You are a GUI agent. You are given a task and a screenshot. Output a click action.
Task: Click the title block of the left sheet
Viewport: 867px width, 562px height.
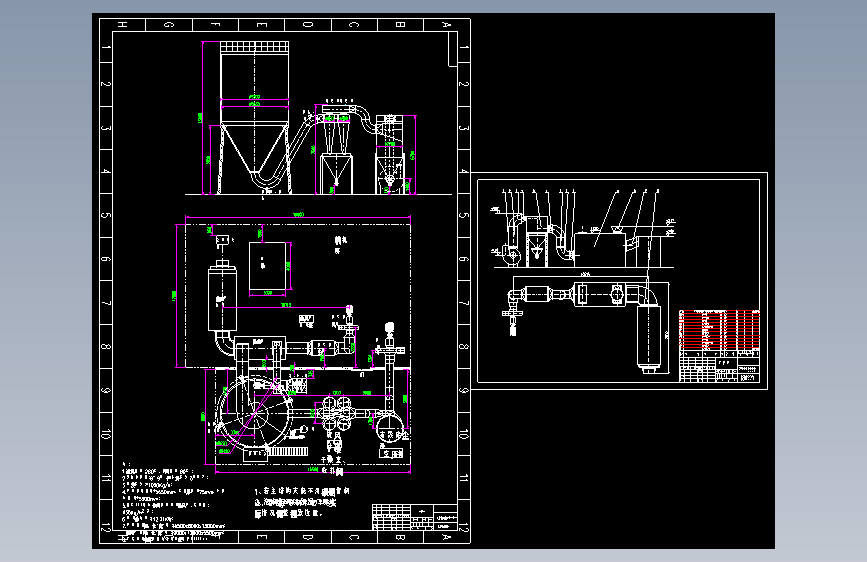(x=414, y=517)
